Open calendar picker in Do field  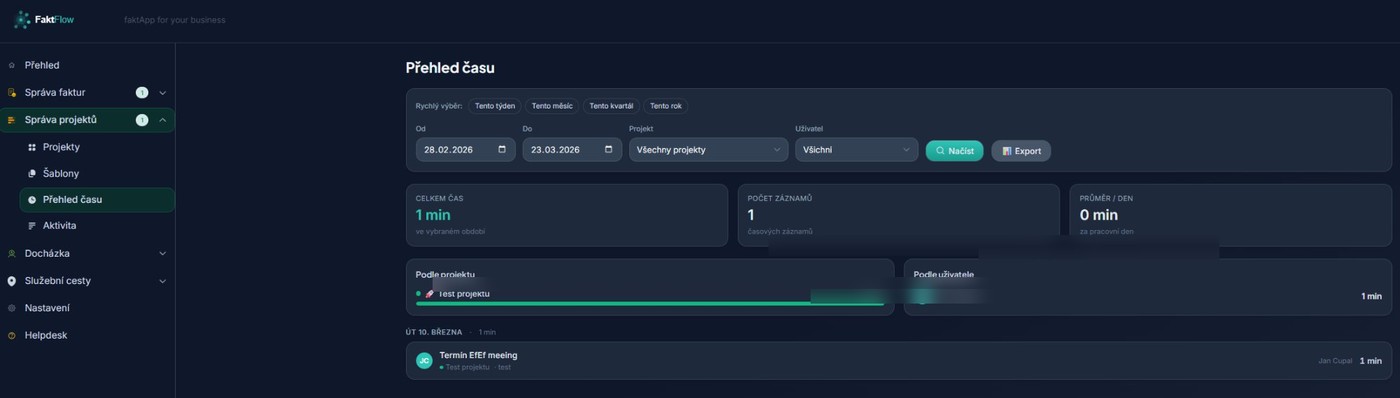[609, 150]
